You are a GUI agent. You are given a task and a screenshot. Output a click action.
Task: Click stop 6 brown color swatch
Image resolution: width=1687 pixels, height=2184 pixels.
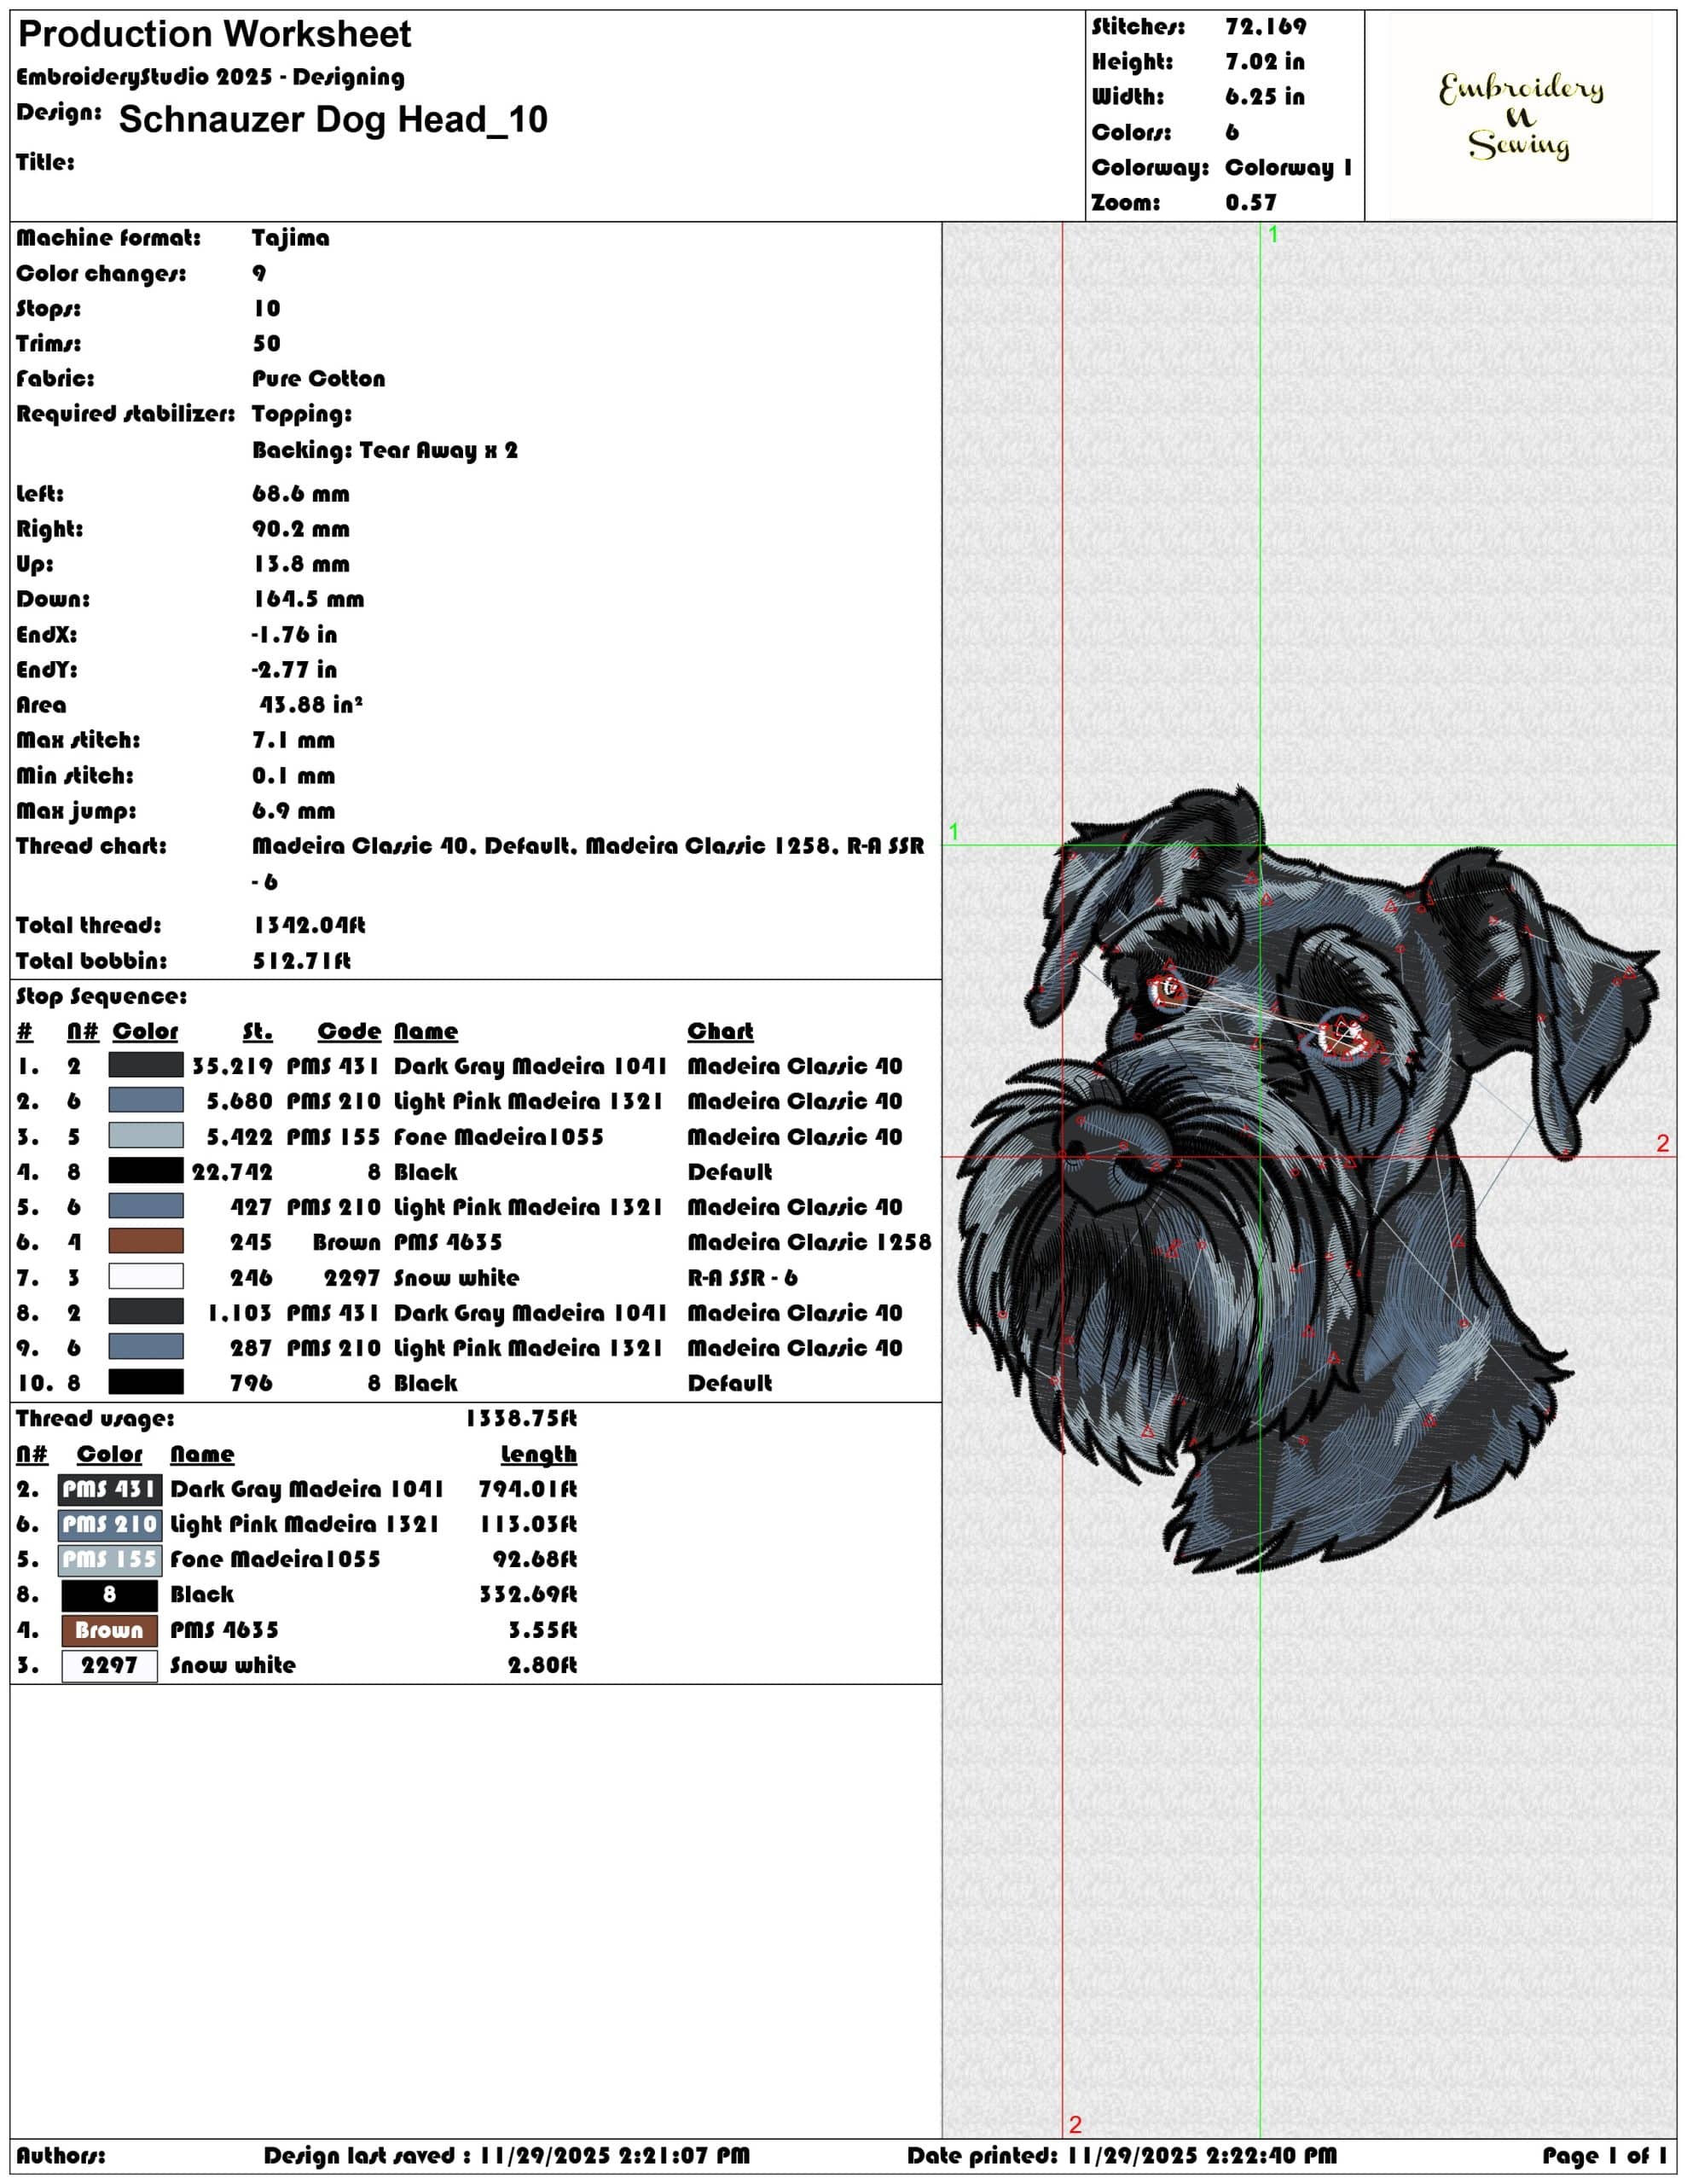tap(146, 1241)
